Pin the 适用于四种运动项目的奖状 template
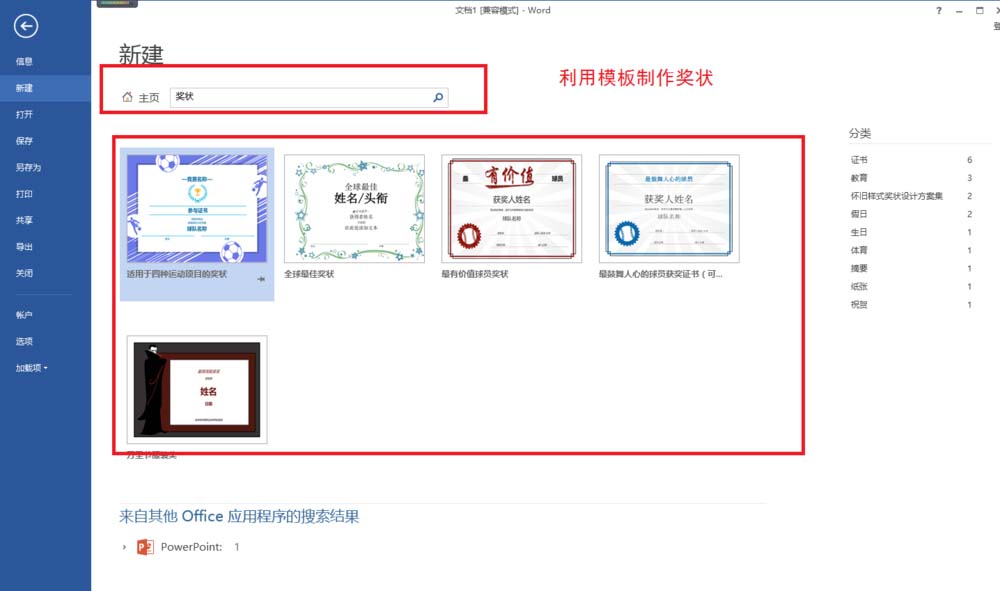Image resolution: width=1000 pixels, height=591 pixels. click(261, 279)
